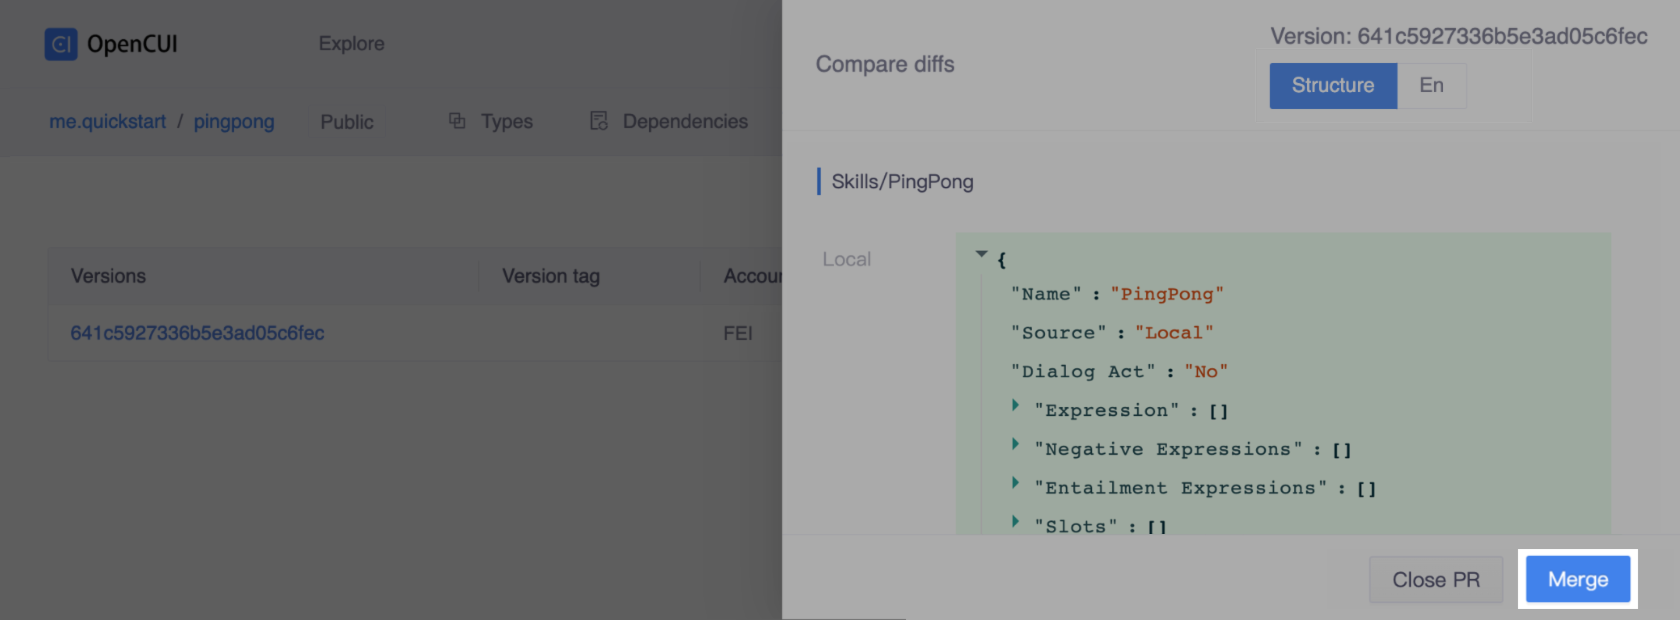Viewport: 1680px width, 620px height.
Task: Switch to the Types tab
Action: tap(506, 122)
